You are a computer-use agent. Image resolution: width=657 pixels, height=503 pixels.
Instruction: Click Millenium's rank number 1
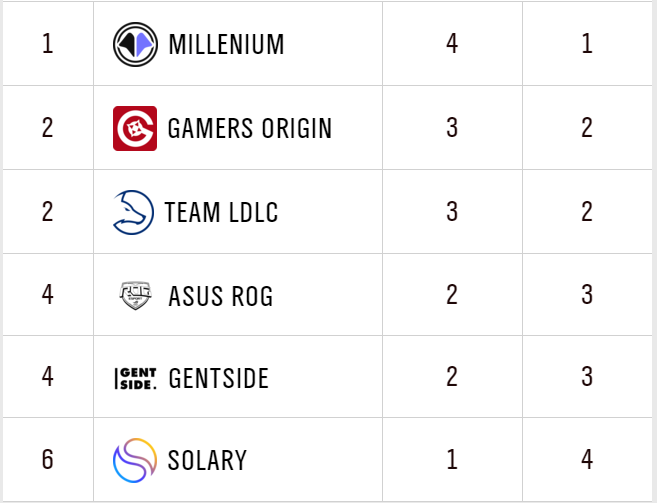tap(47, 44)
